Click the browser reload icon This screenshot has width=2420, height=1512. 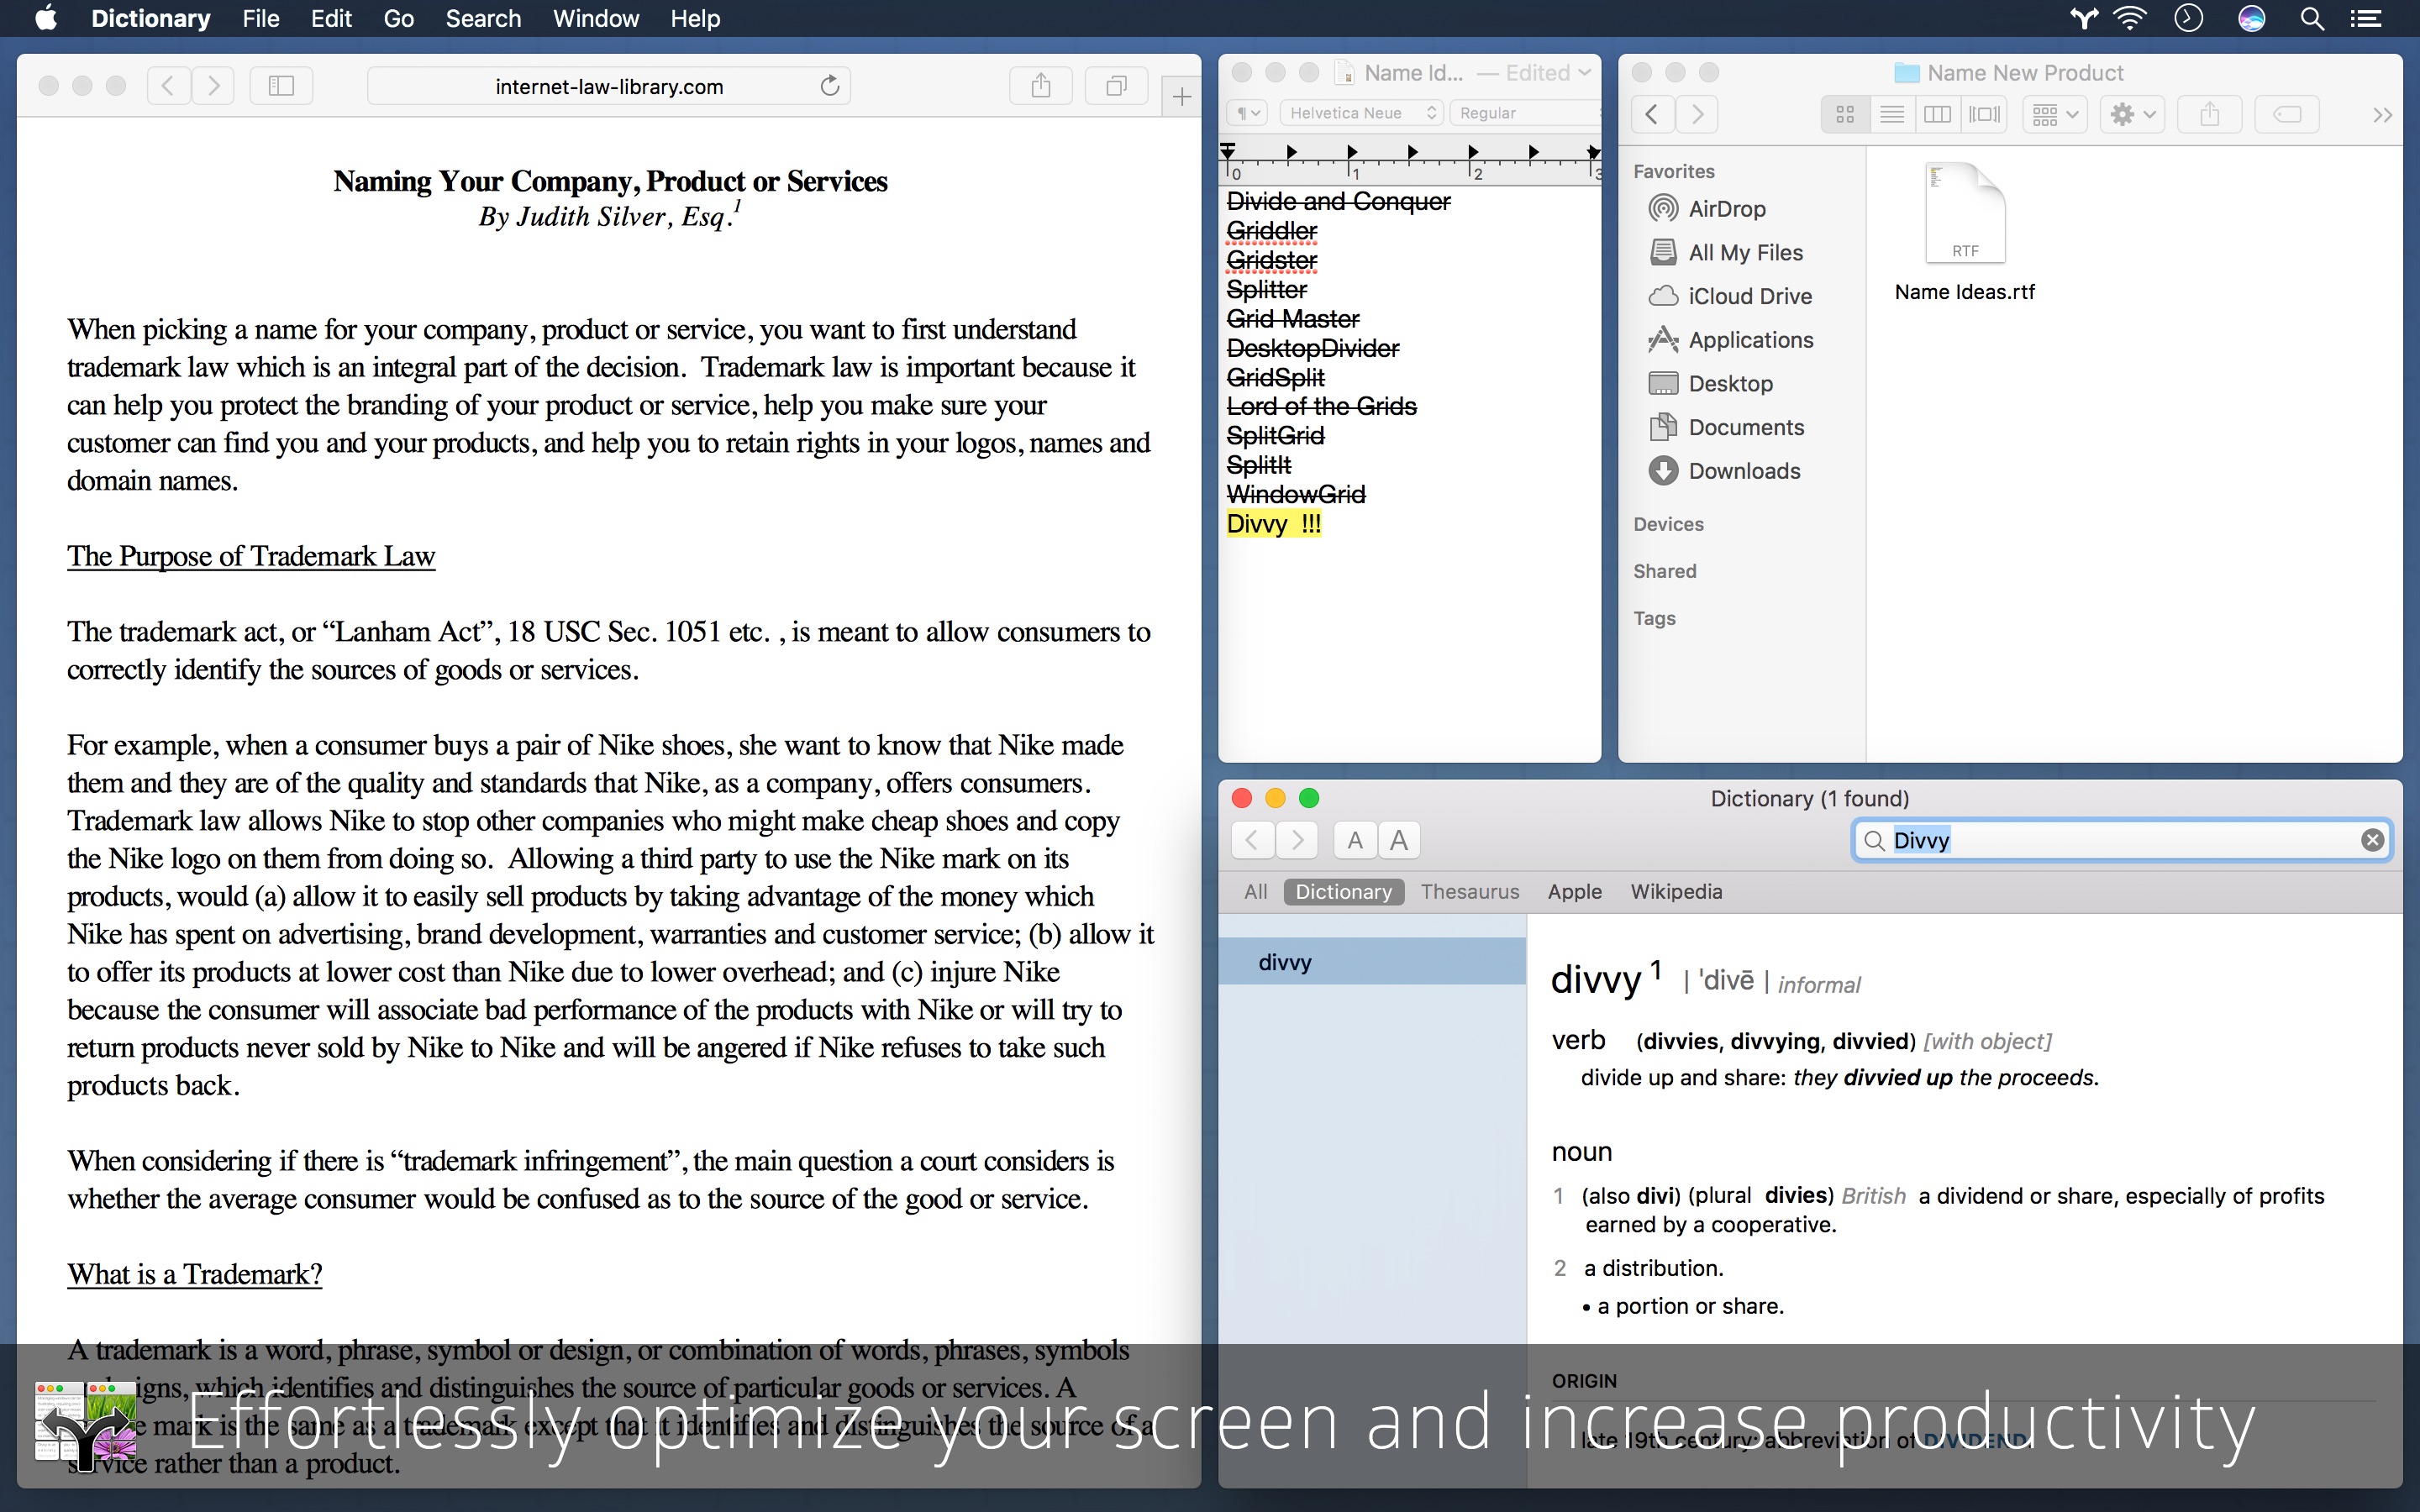[831, 84]
